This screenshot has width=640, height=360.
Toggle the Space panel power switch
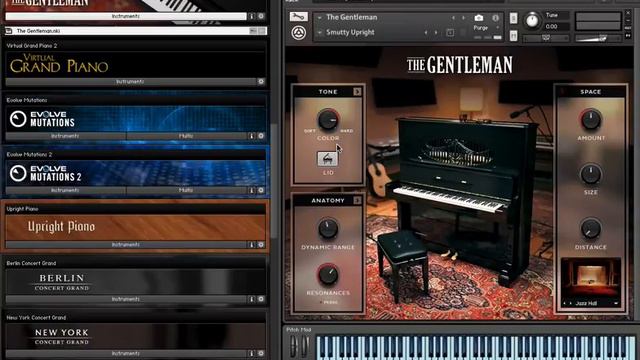click(x=562, y=91)
